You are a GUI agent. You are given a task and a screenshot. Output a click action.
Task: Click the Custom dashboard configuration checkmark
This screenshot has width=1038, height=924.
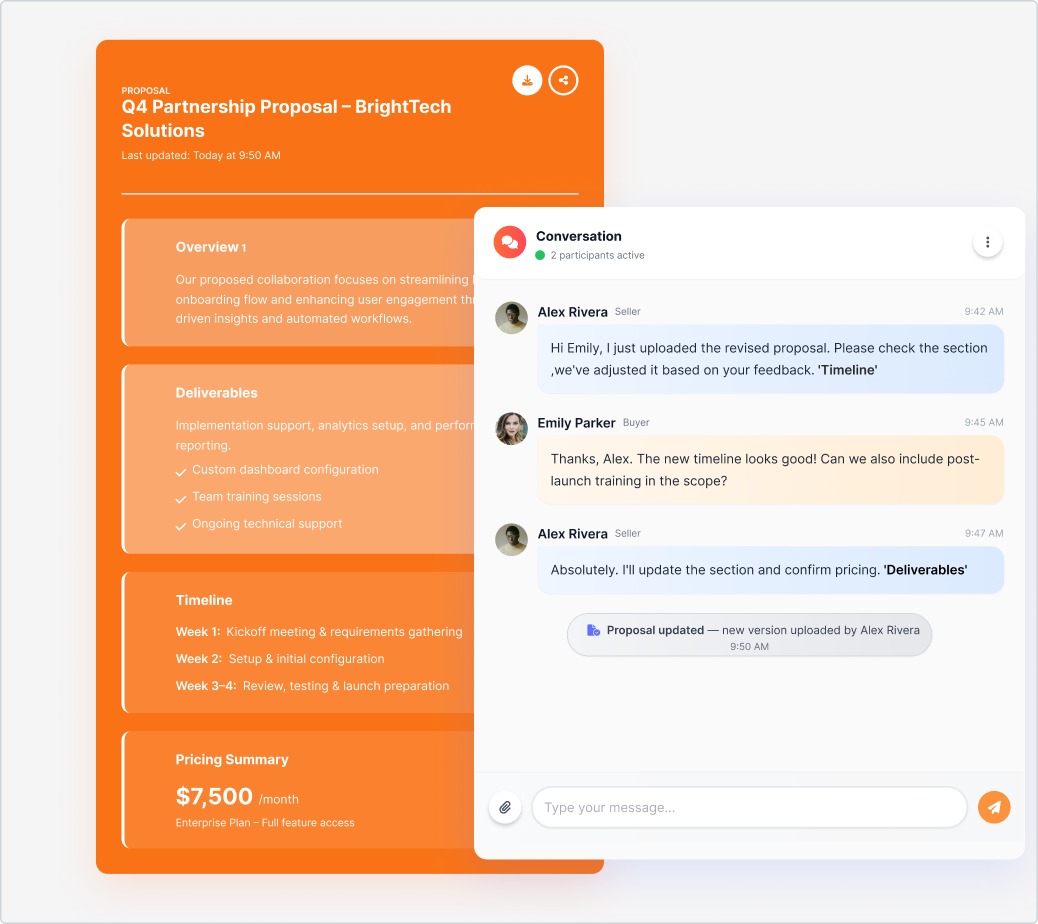coord(181,472)
